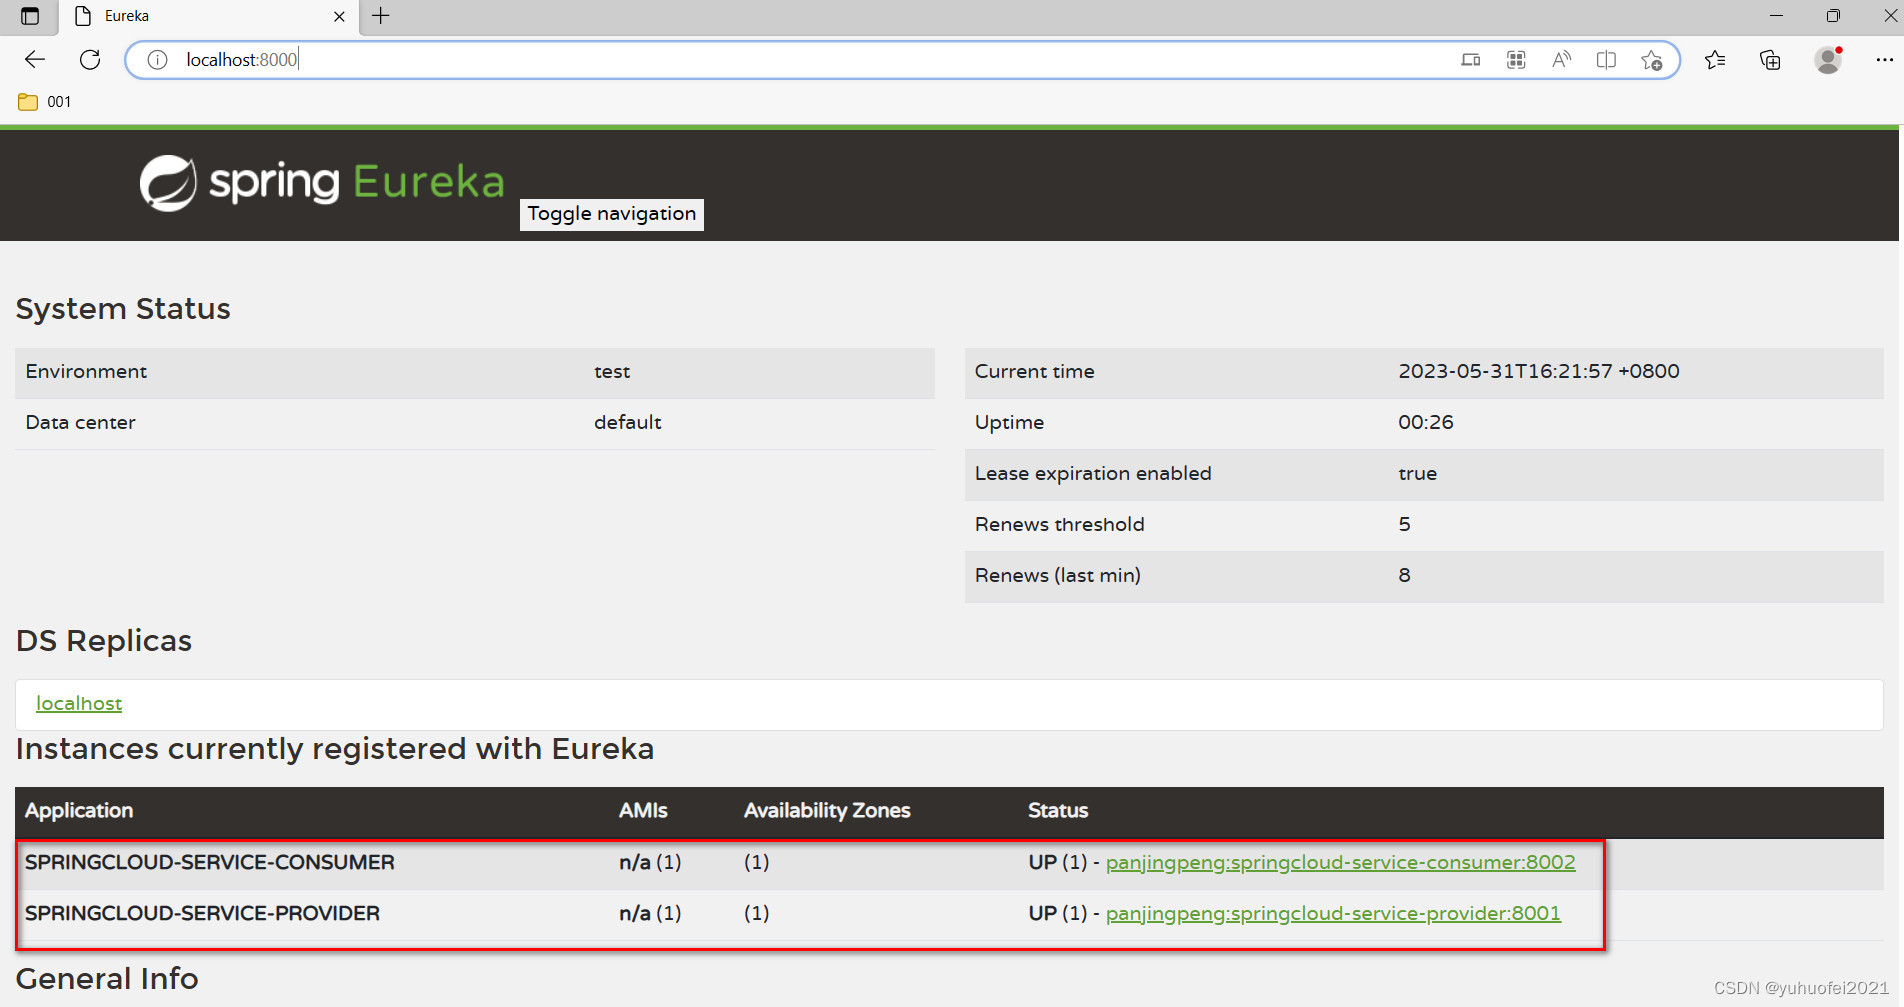Open the tab actions menu icon
Image resolution: width=1904 pixels, height=1007 pixels.
click(30, 16)
